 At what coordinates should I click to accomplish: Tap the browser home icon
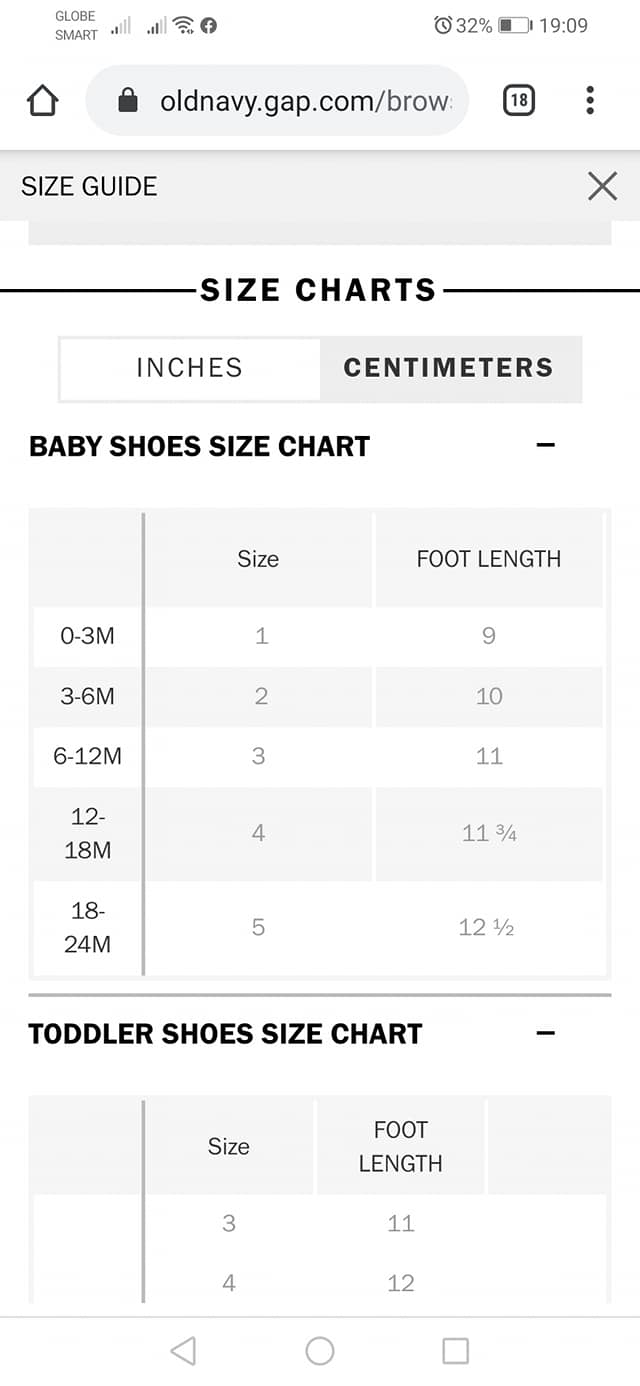pos(42,100)
